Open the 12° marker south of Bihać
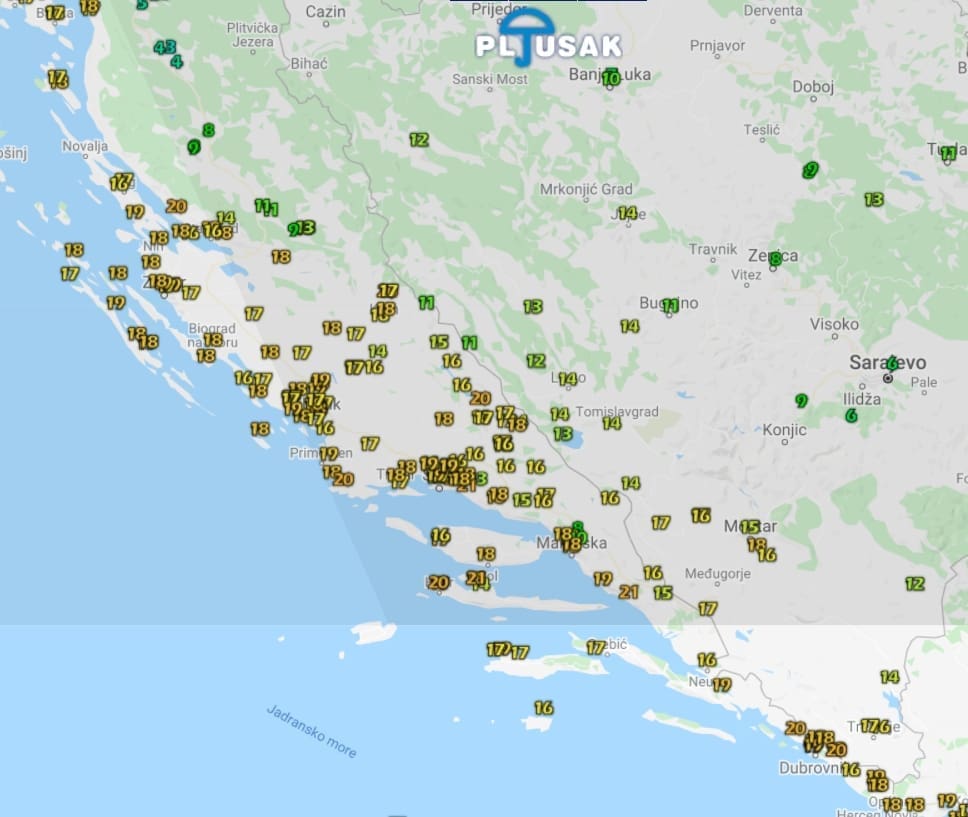The image size is (968, 817). tap(419, 140)
